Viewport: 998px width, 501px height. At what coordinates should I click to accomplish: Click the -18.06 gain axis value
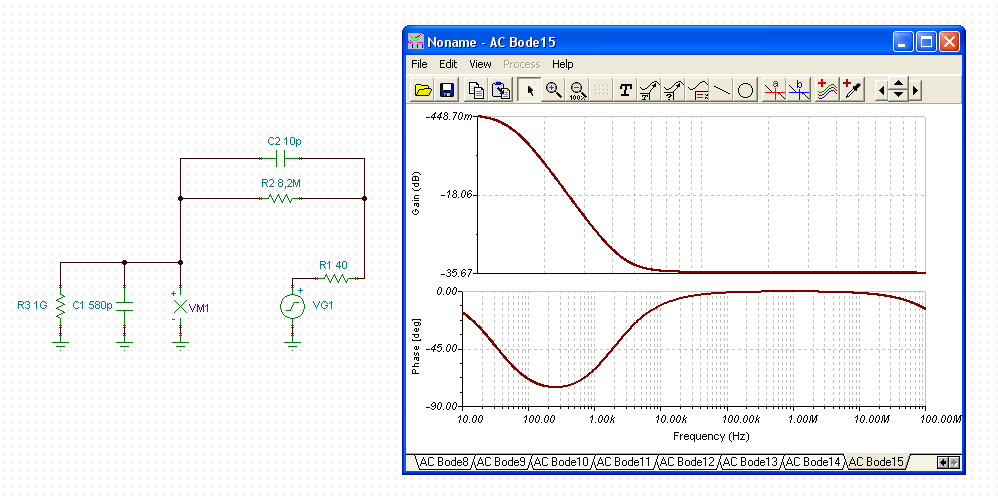point(456,195)
